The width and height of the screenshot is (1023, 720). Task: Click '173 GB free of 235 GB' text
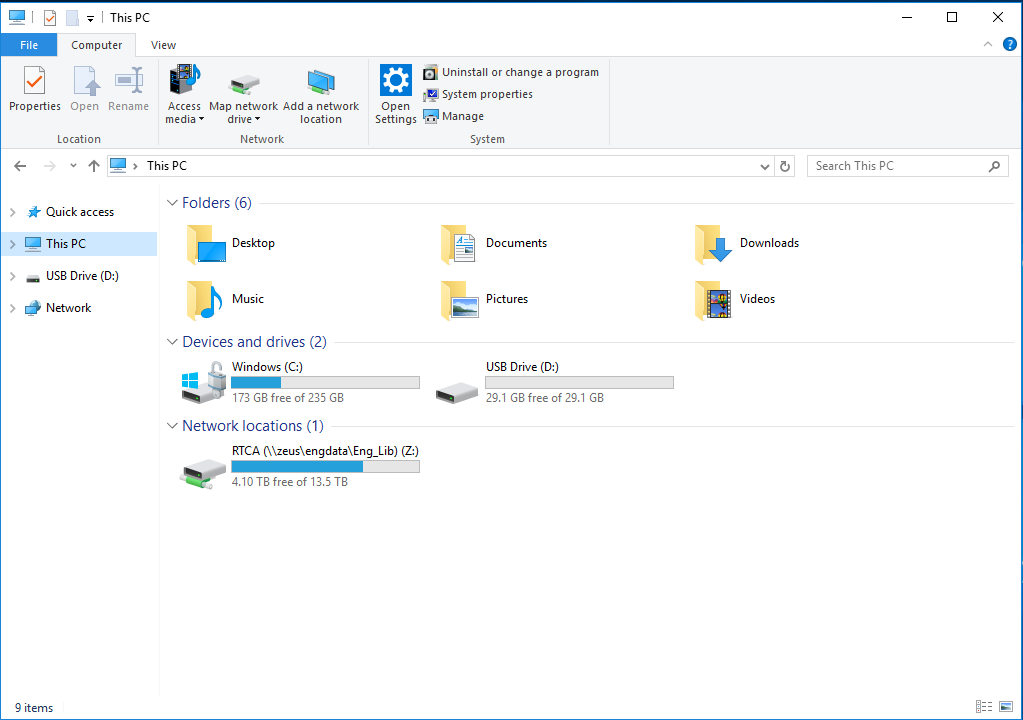point(288,398)
